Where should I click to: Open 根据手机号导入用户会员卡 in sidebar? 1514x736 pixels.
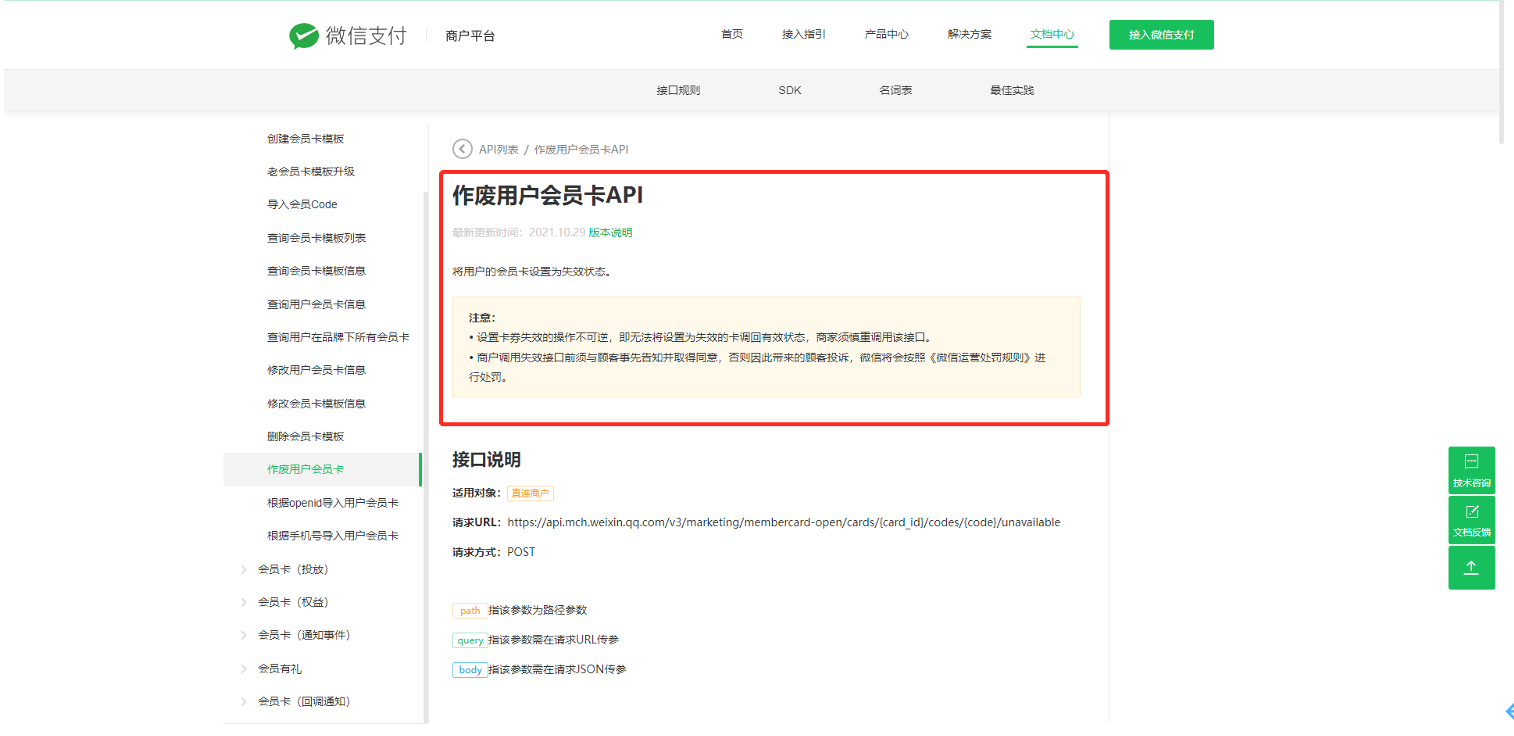[332, 536]
